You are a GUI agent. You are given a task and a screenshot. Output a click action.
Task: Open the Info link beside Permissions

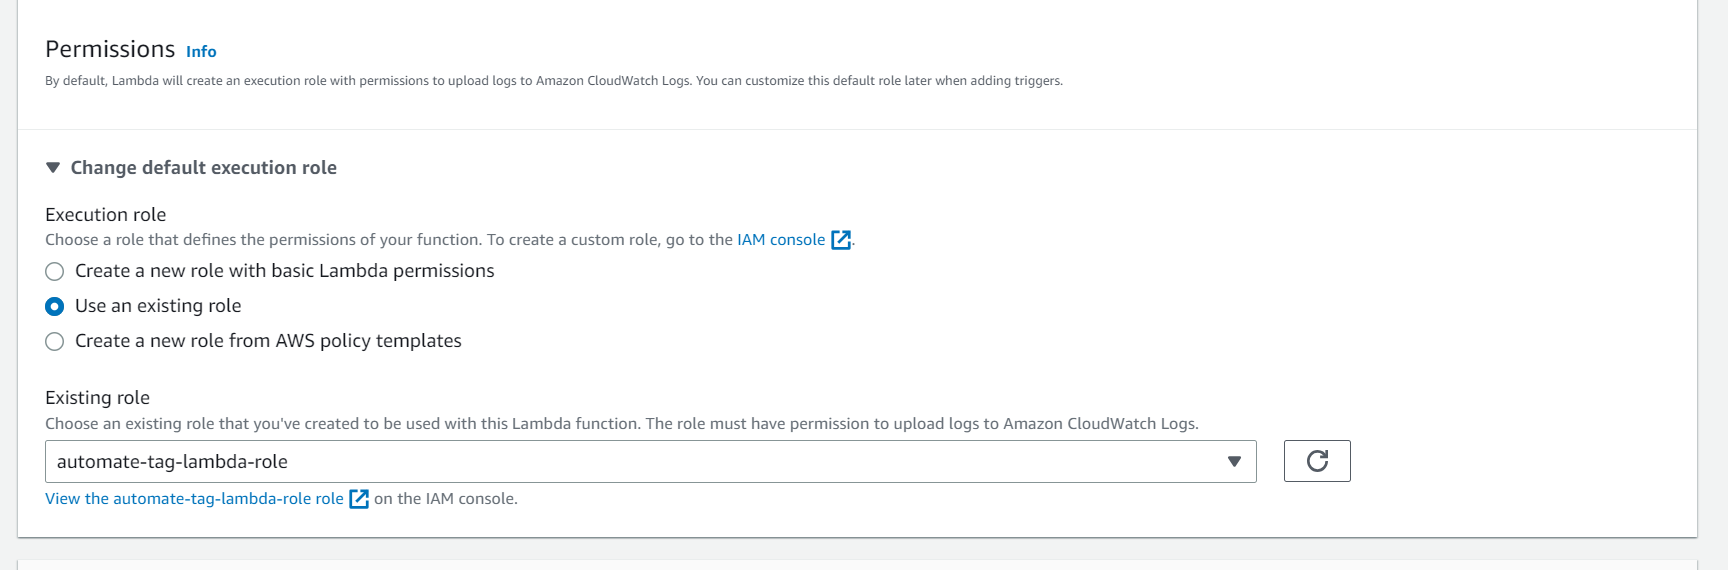click(x=201, y=52)
